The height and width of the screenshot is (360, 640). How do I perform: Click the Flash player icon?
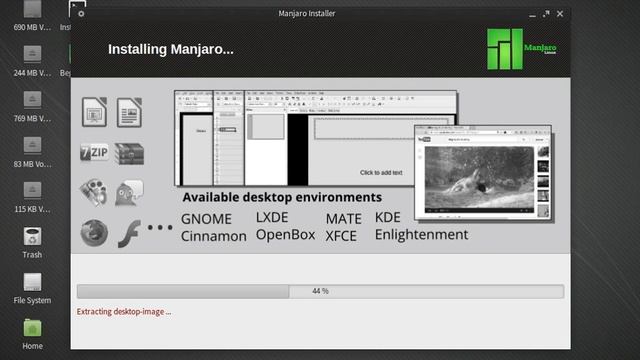pos(129,233)
